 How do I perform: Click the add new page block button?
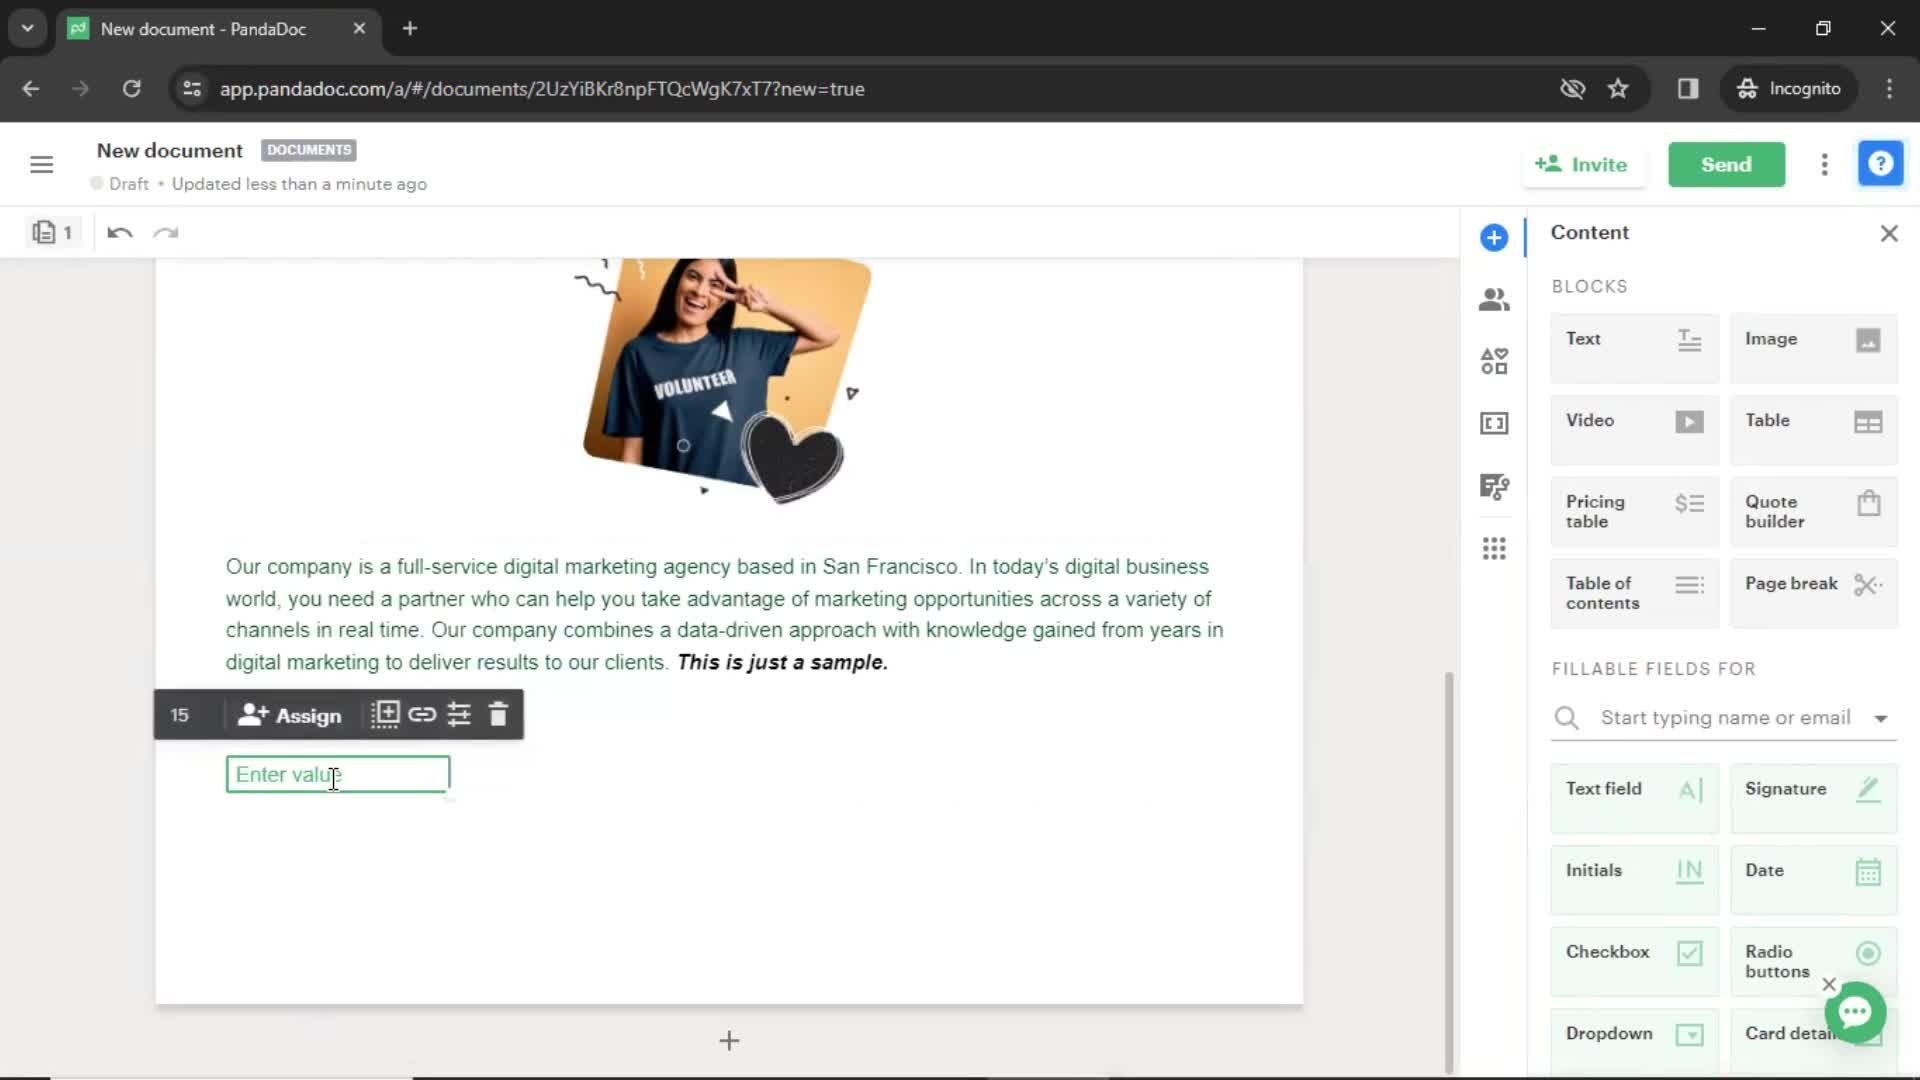pos(729,1040)
